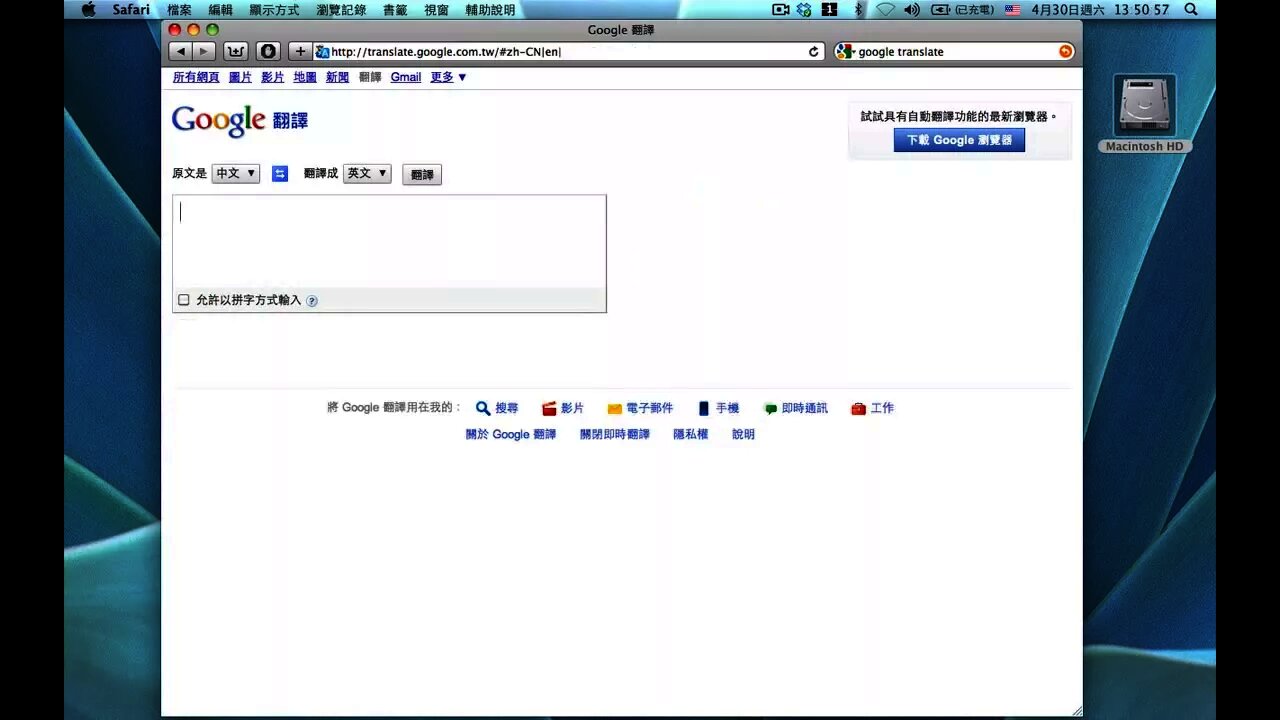Viewport: 1280px width, 720px height.
Task: Open 新聞 link in top bar
Action: click(337, 77)
